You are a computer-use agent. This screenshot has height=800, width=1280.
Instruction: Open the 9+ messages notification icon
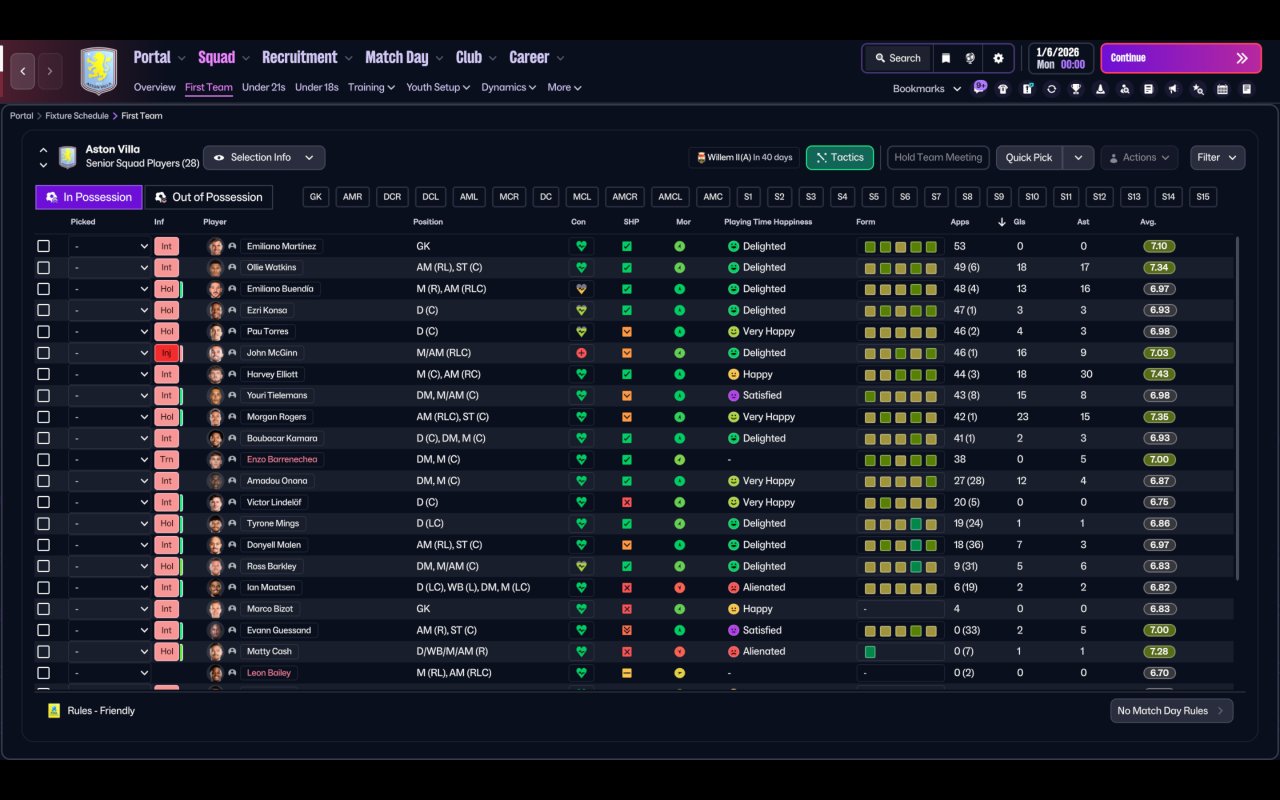(x=980, y=87)
